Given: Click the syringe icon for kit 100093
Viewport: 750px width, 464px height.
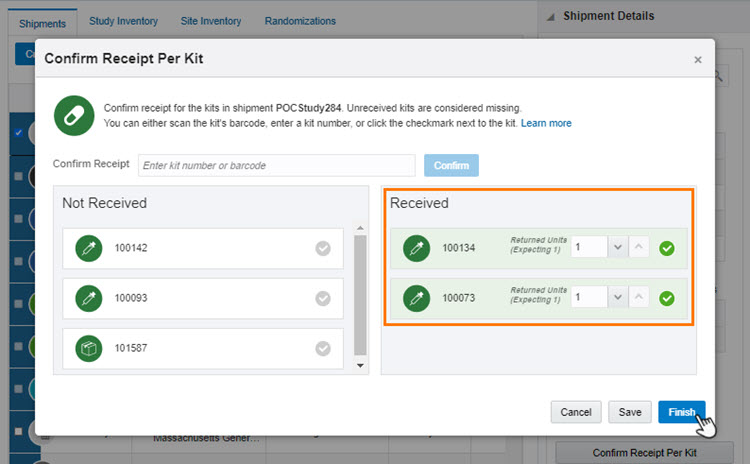Looking at the screenshot, I should pos(89,298).
